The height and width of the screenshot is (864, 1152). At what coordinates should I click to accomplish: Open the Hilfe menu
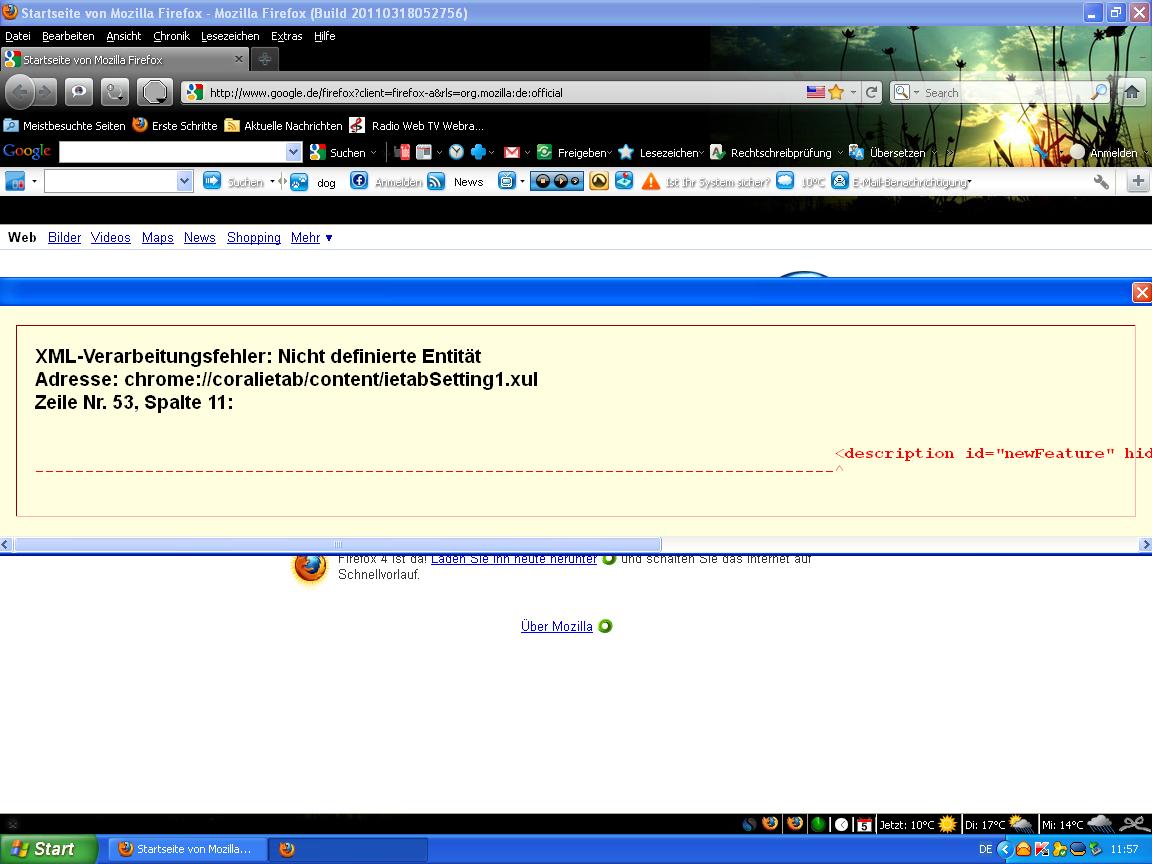click(x=325, y=36)
